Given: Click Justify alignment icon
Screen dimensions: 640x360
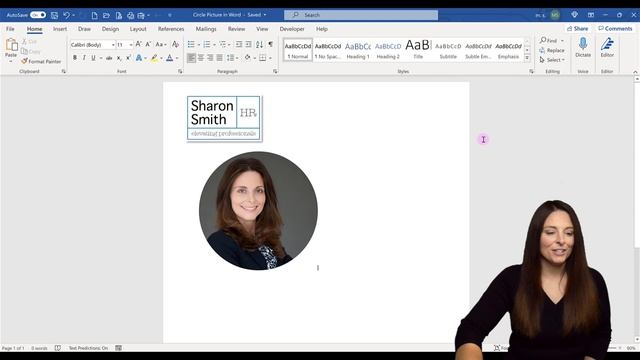Looking at the screenshot, I should (x=220, y=58).
